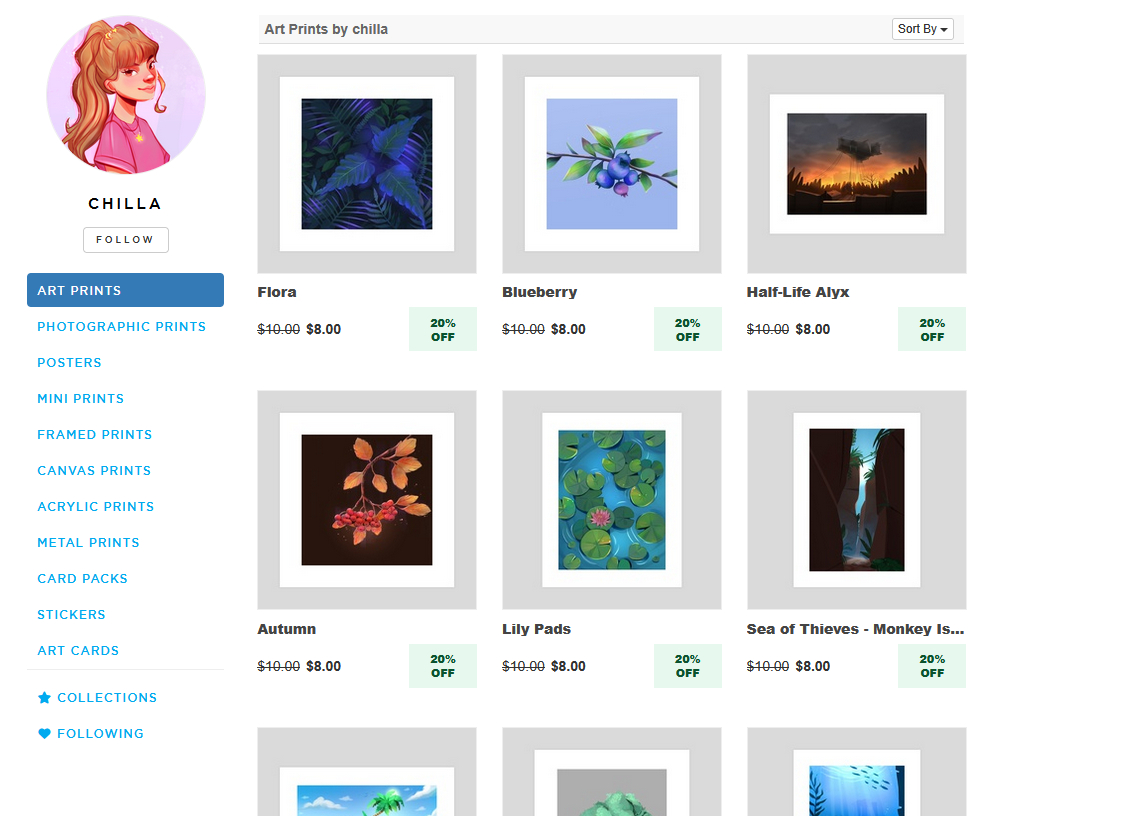Click the 20% OFF badge under Flora
Screen dimensions: 1122x816
443,329
